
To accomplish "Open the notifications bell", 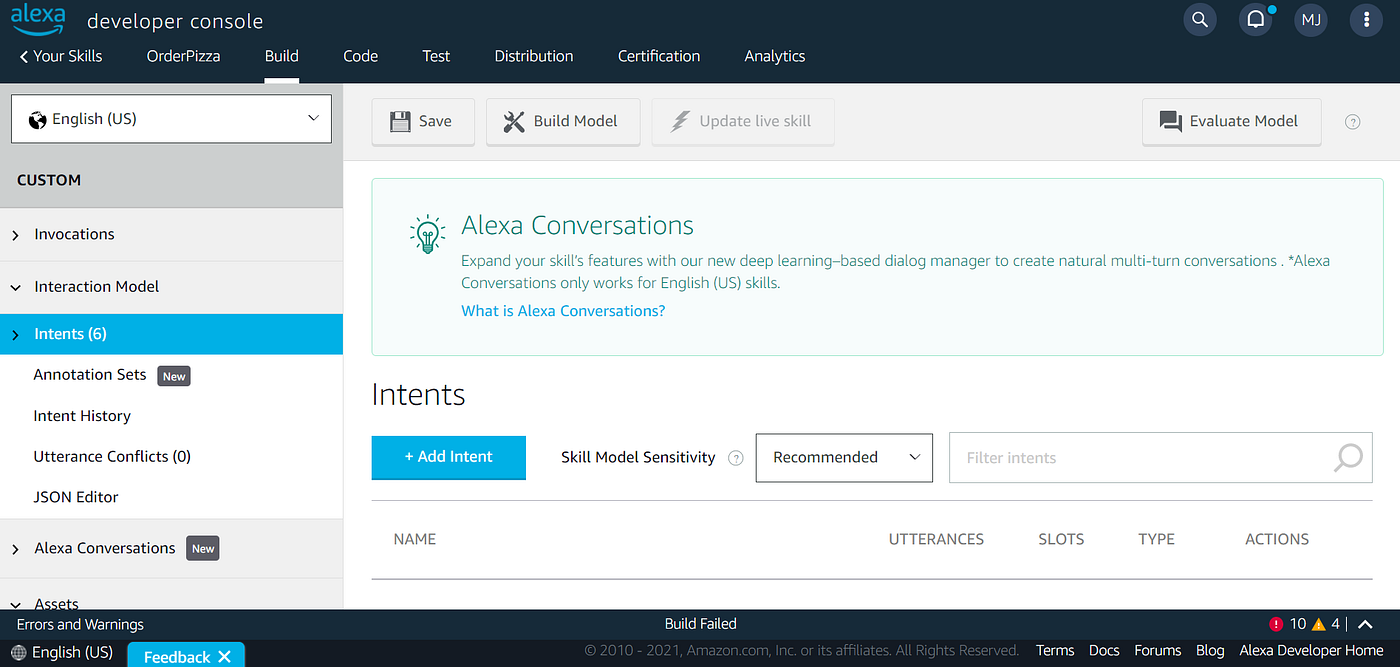I will tap(1255, 19).
